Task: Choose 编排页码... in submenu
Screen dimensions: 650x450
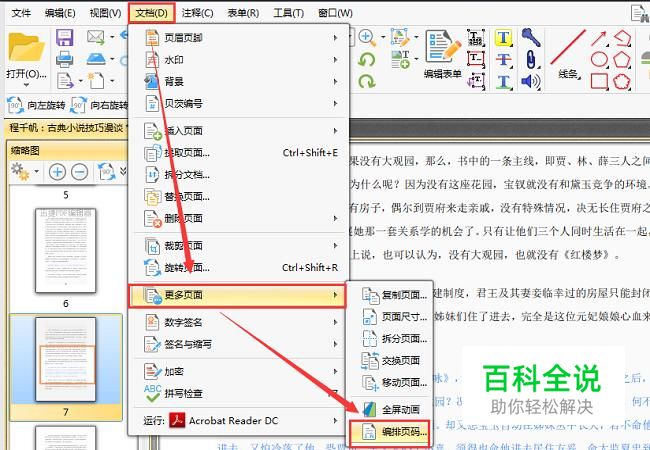Action: pos(390,432)
